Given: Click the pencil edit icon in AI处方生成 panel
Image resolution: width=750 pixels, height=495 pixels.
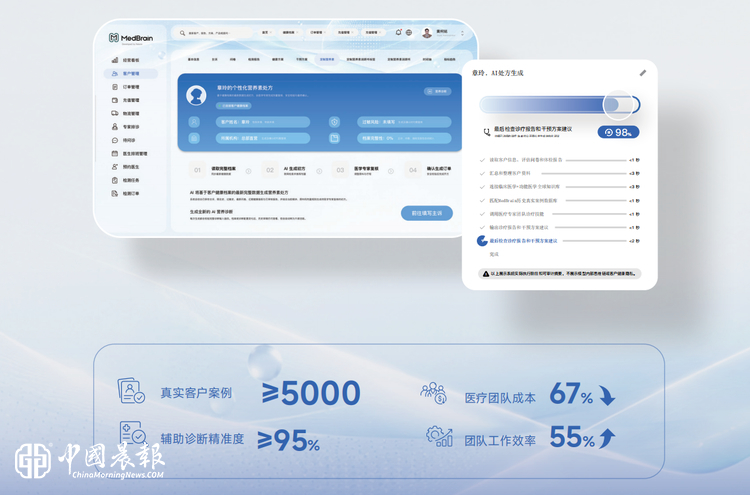Looking at the screenshot, I should pos(643,73).
